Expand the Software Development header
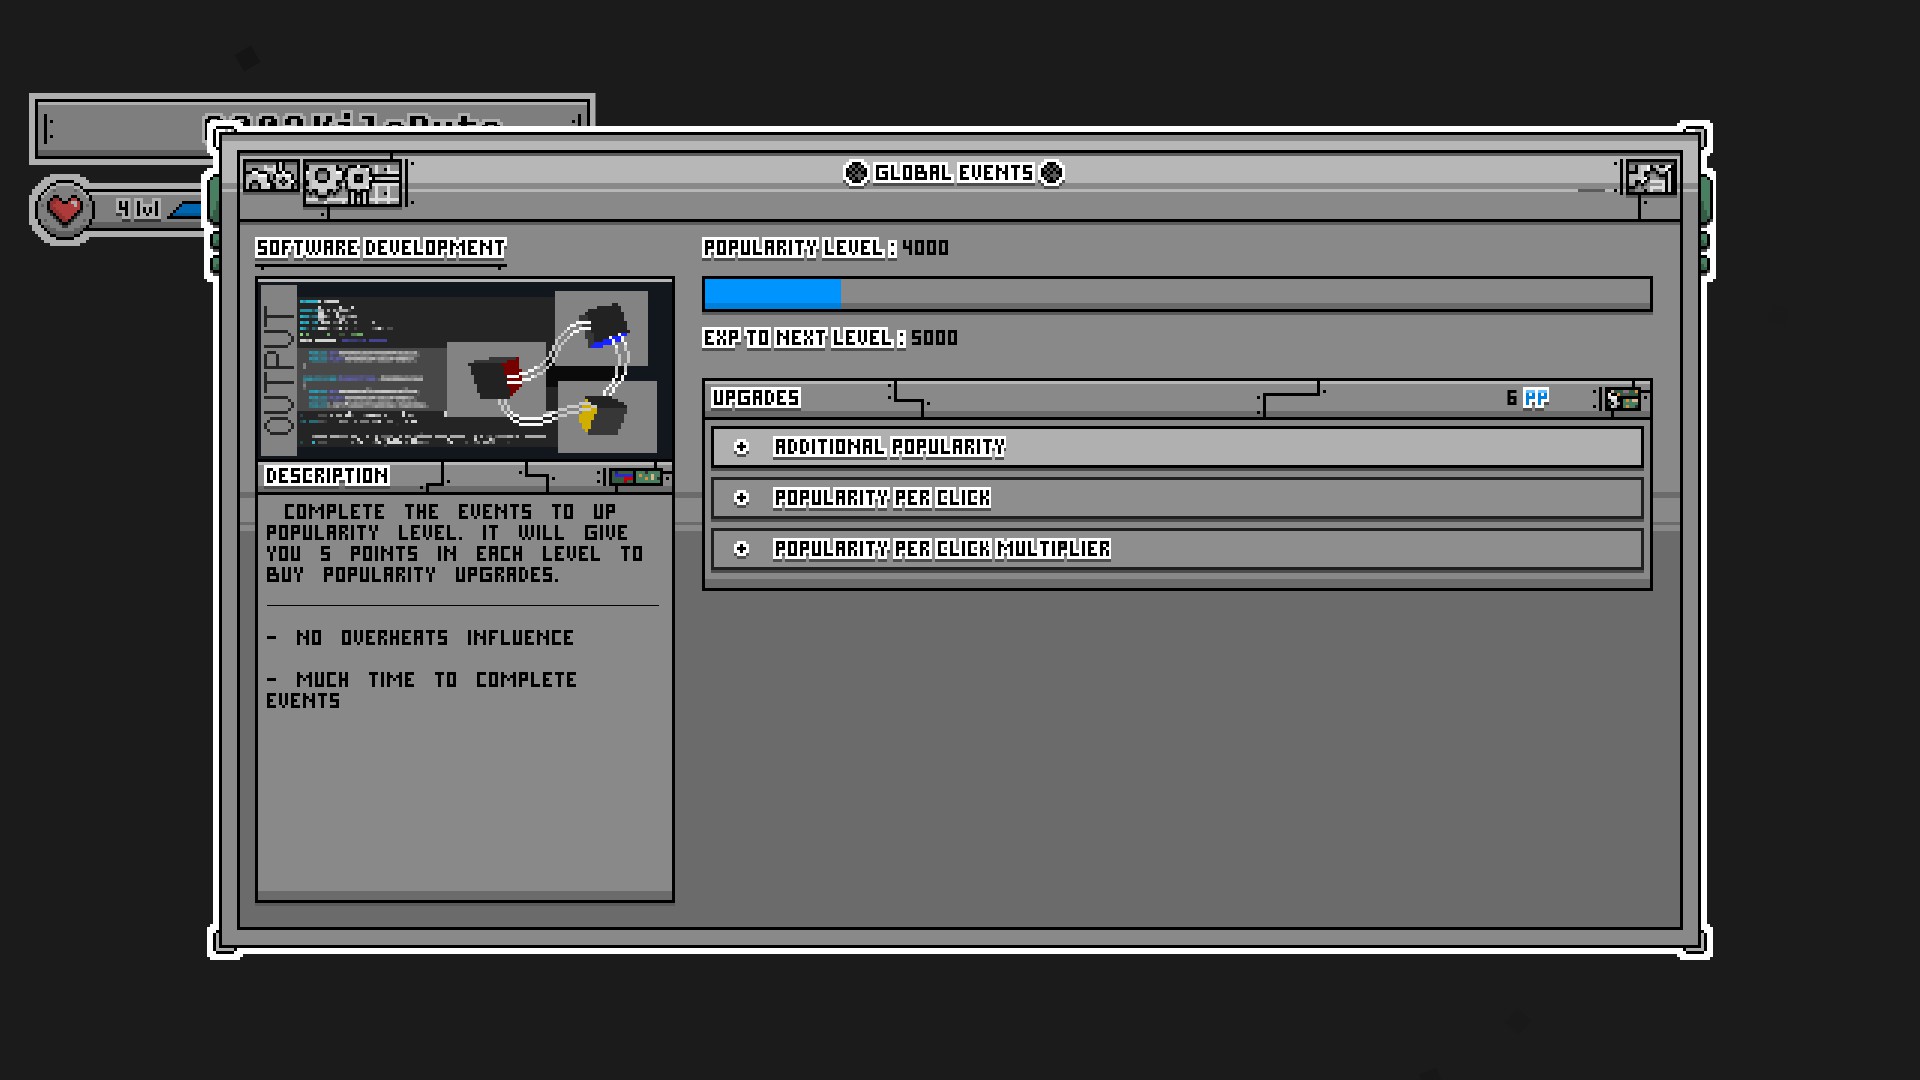The width and height of the screenshot is (1920, 1080). 381,249
